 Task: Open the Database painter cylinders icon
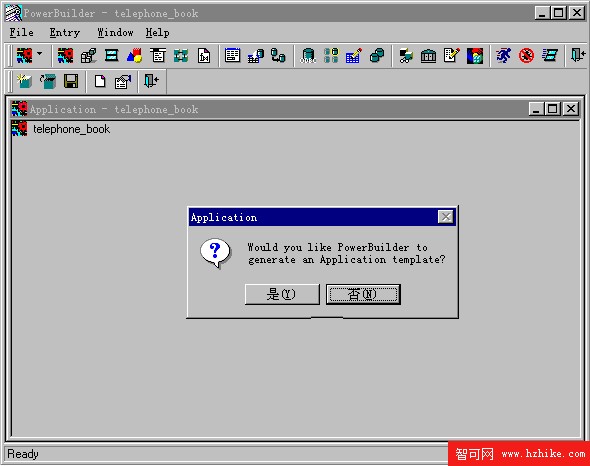(x=377, y=56)
